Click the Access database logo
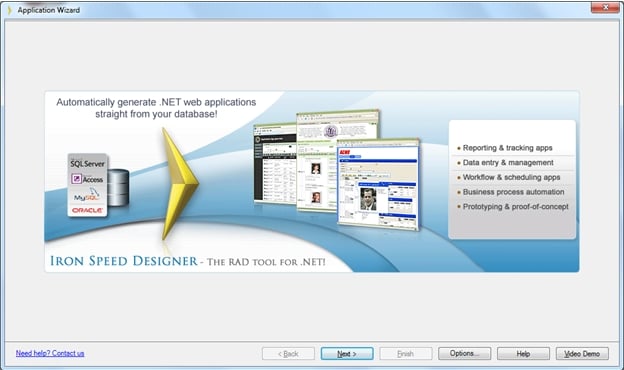The image size is (624, 370). pos(87,179)
